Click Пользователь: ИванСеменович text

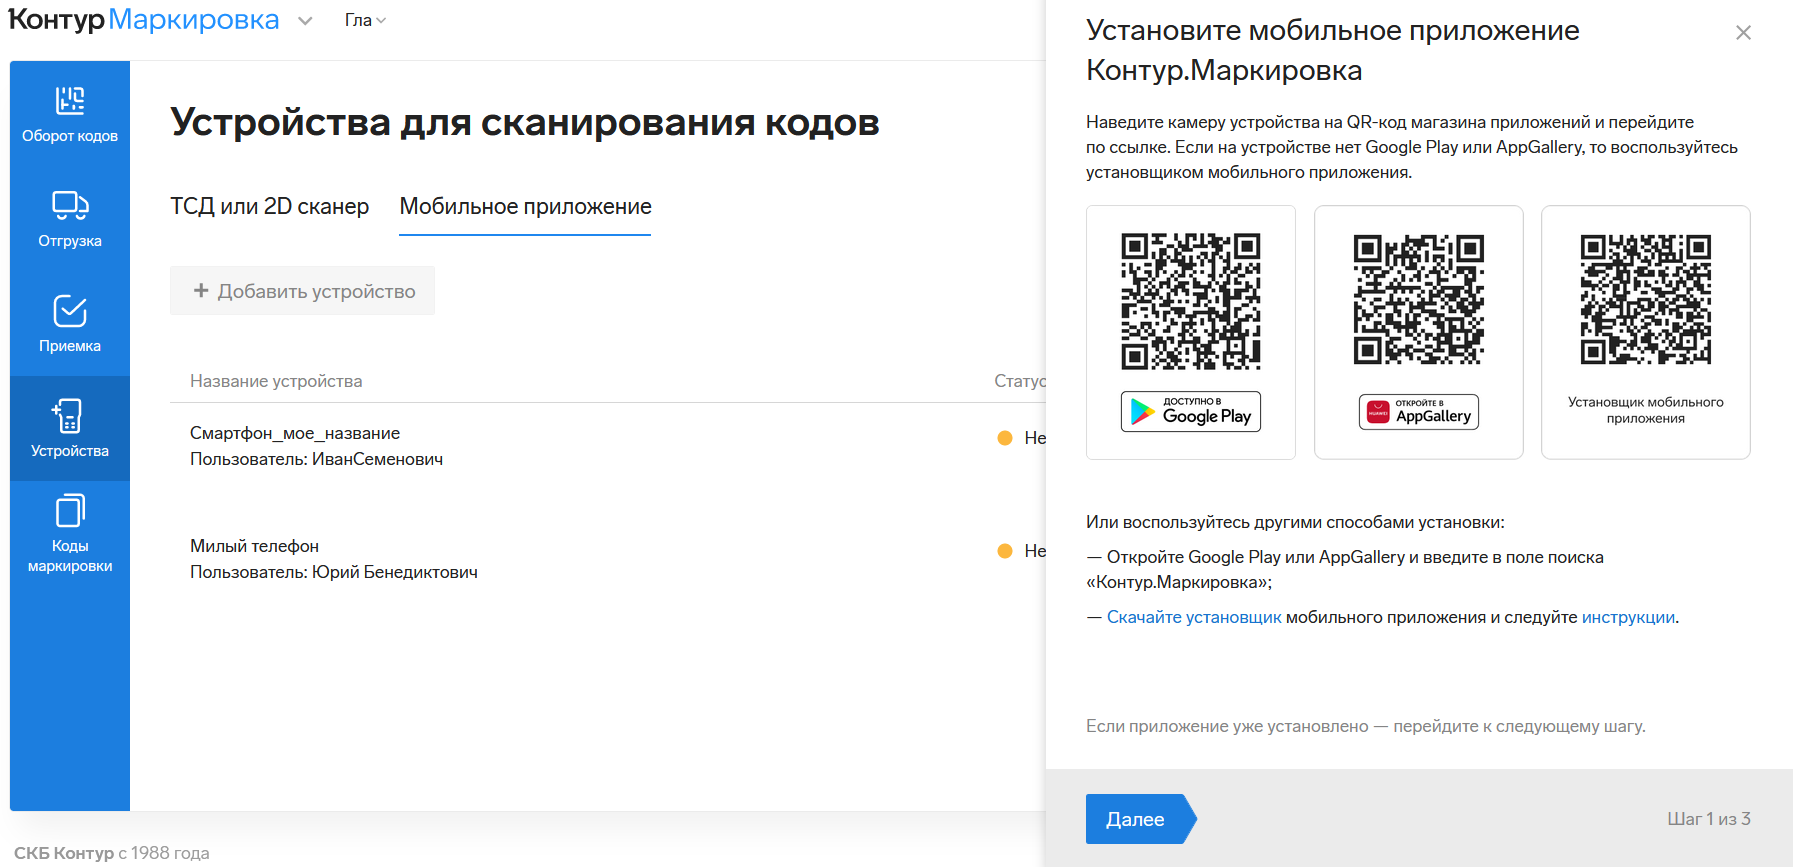point(316,459)
